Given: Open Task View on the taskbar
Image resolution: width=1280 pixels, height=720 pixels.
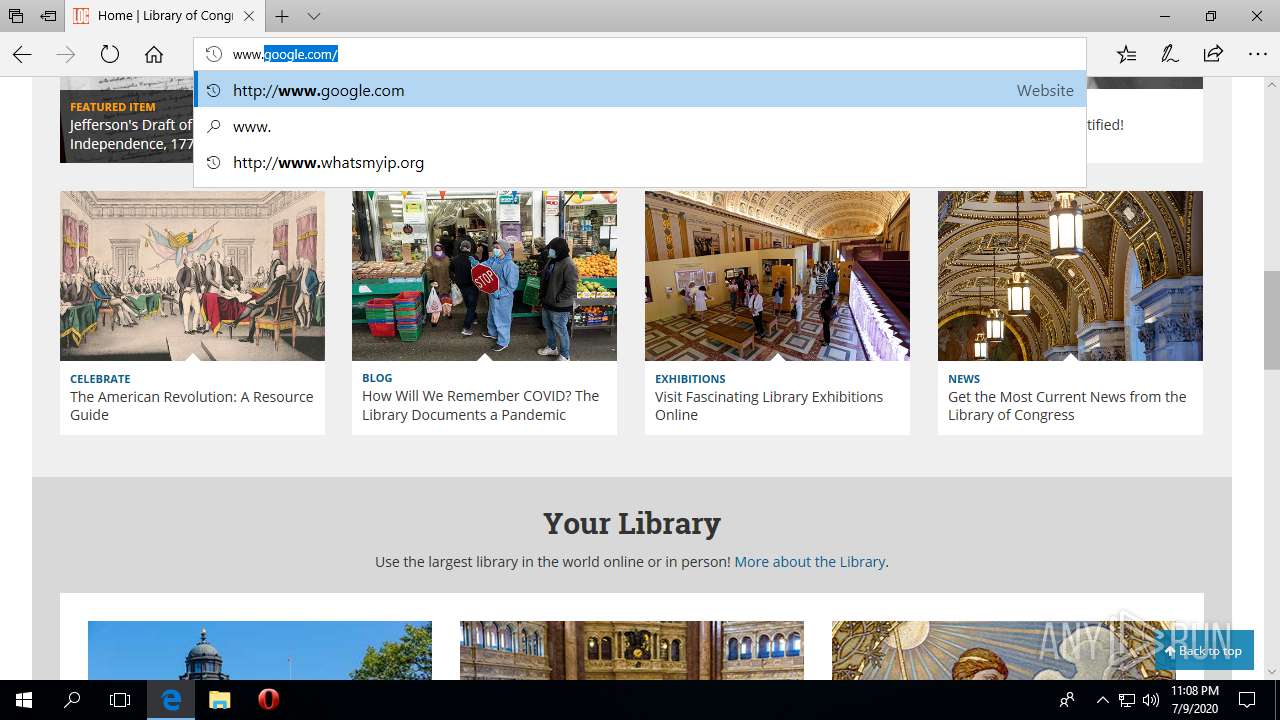Looking at the screenshot, I should point(120,700).
